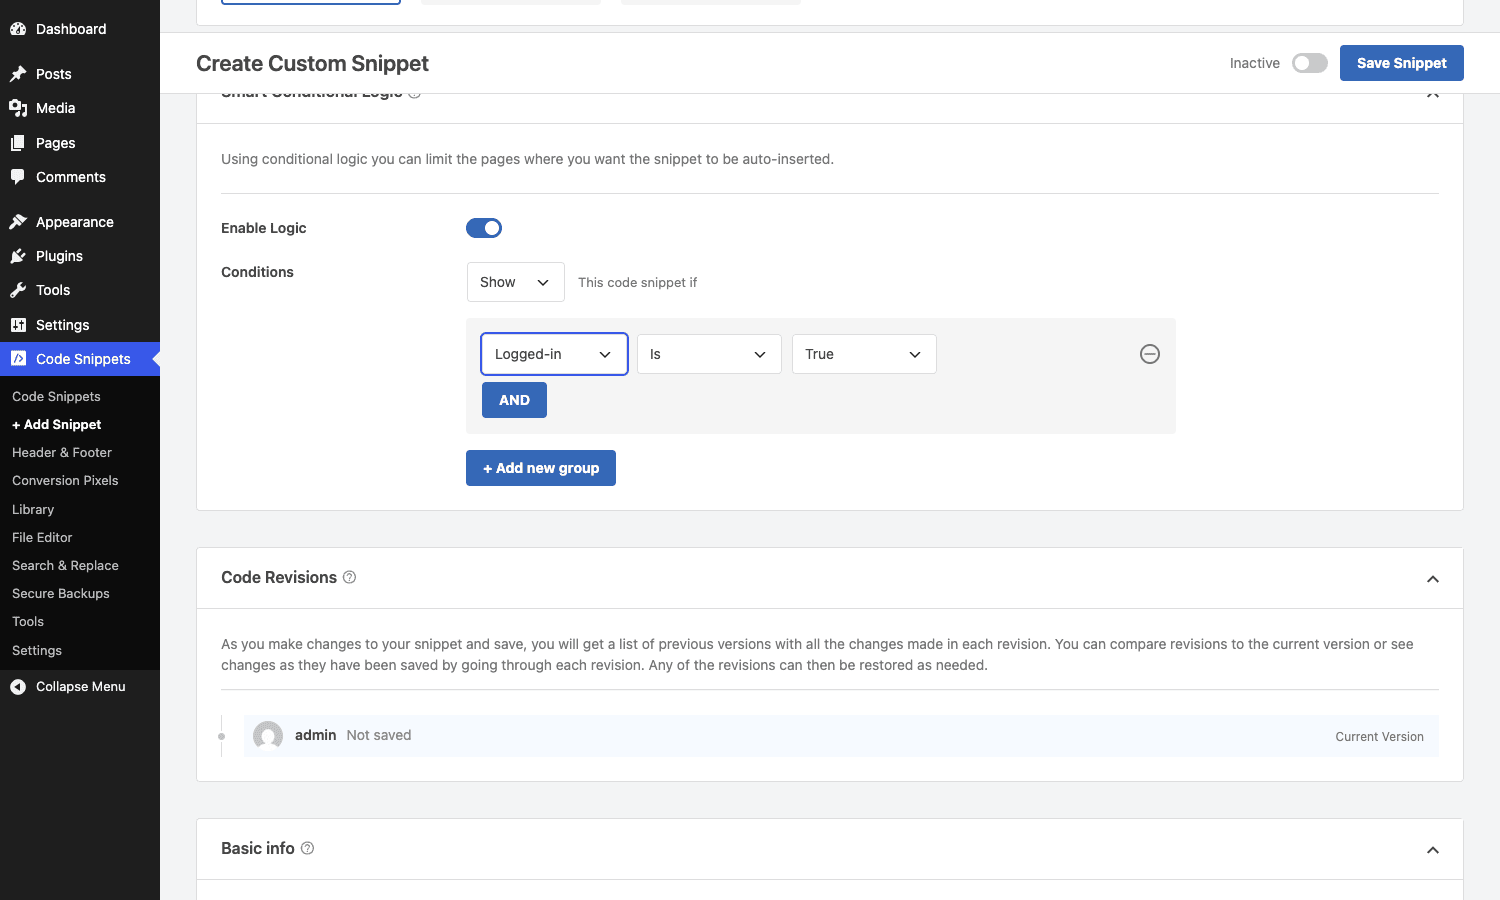Open the Tools item below Plugins
The height and width of the screenshot is (900, 1500).
coord(80,290)
